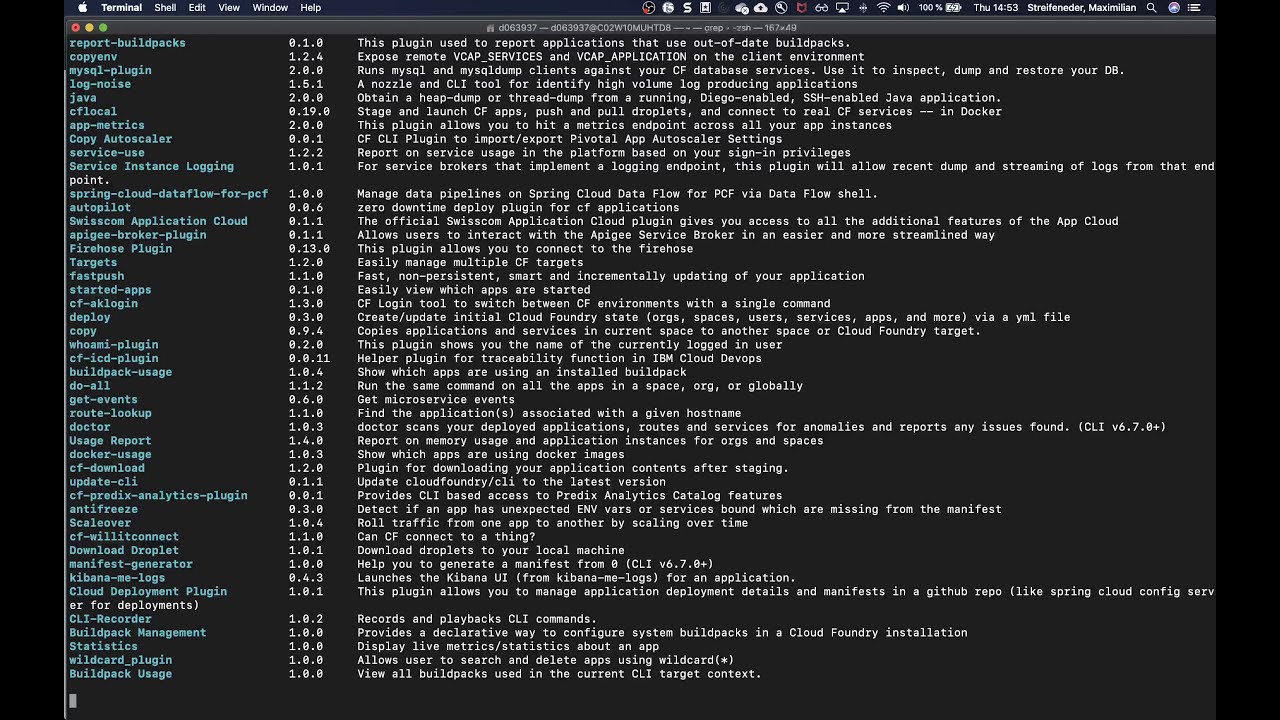
Task: Click the glasses menu bar icon
Action: (822, 7)
